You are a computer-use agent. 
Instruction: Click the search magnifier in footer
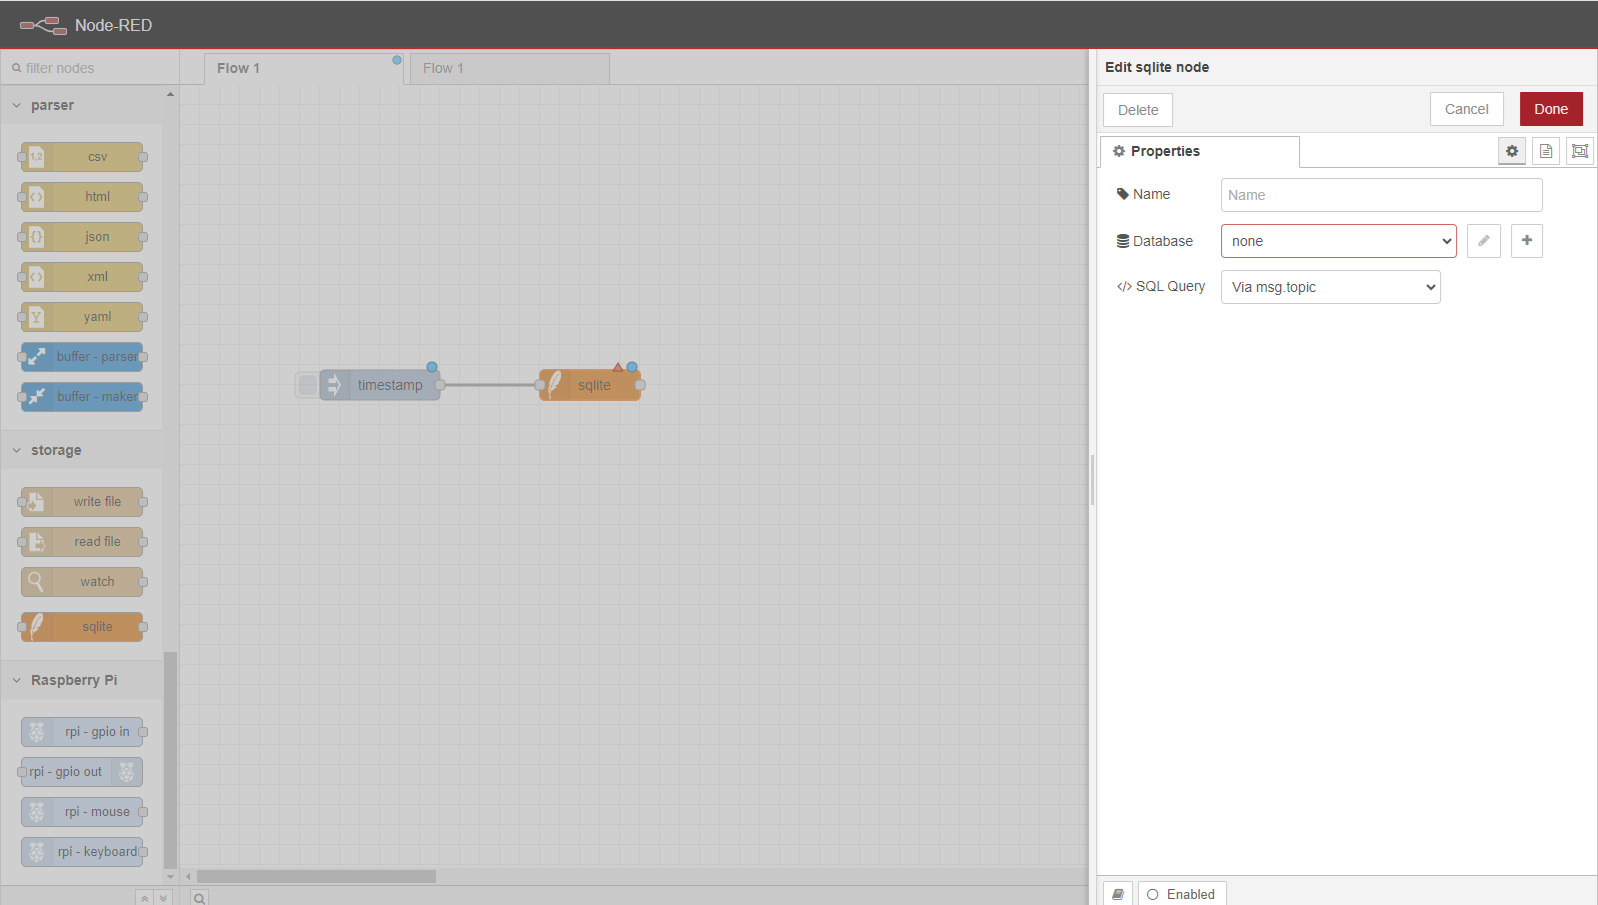pyautogui.click(x=199, y=898)
